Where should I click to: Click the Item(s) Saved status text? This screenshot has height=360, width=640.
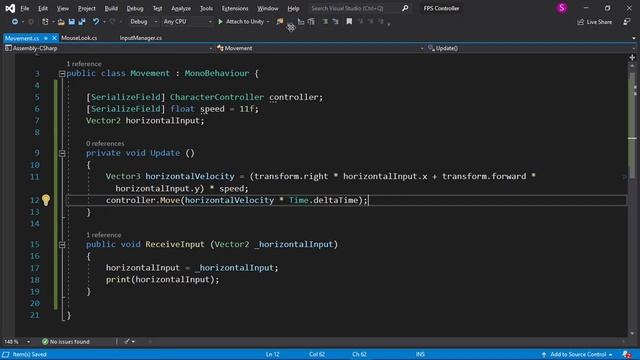[x=29, y=354]
